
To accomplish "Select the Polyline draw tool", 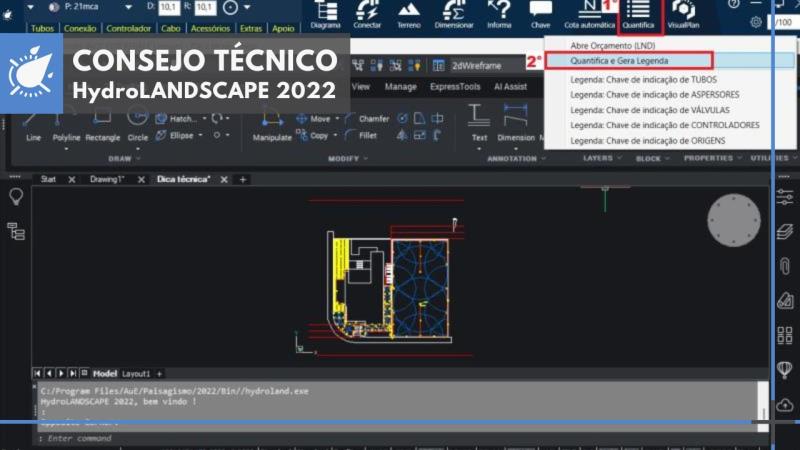I will [x=66, y=127].
